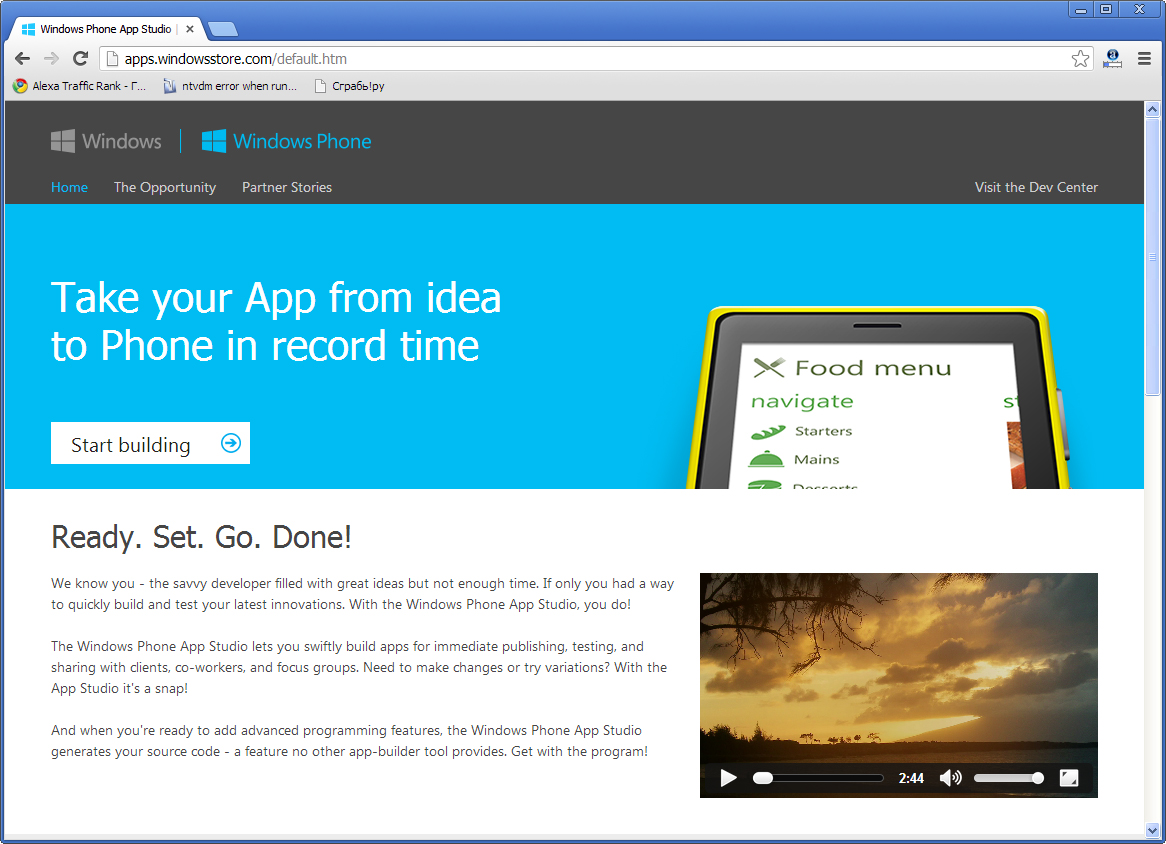
Task: Open the ntvdm error bookmark
Action: [230, 86]
